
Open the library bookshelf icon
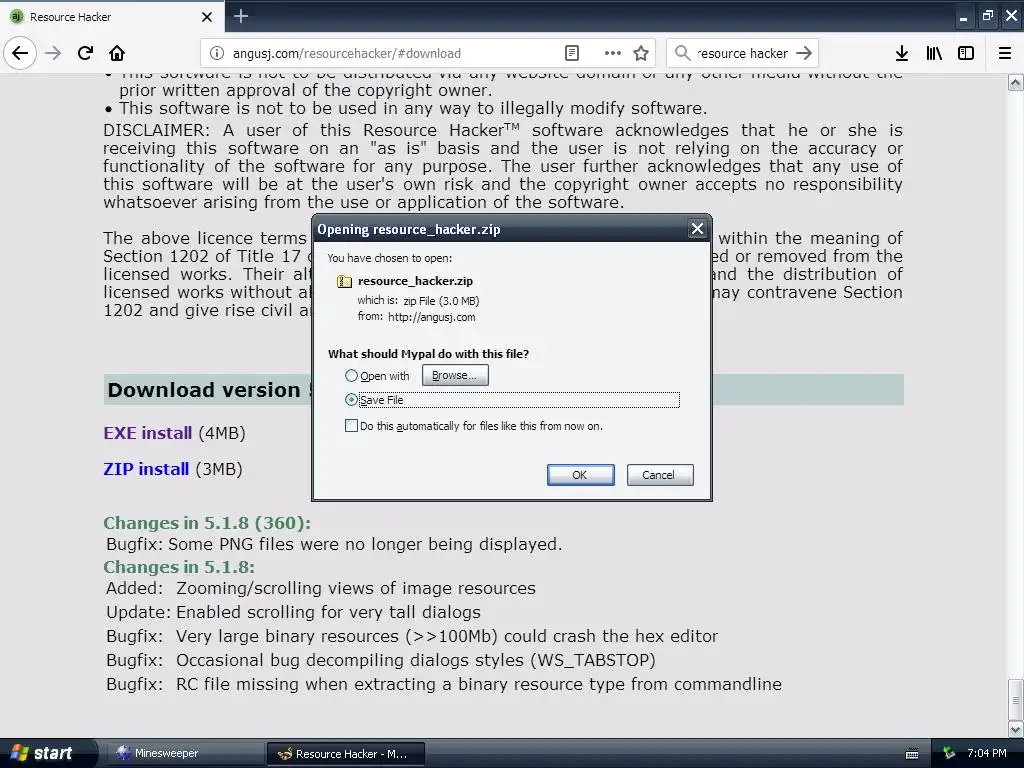pyautogui.click(x=934, y=53)
